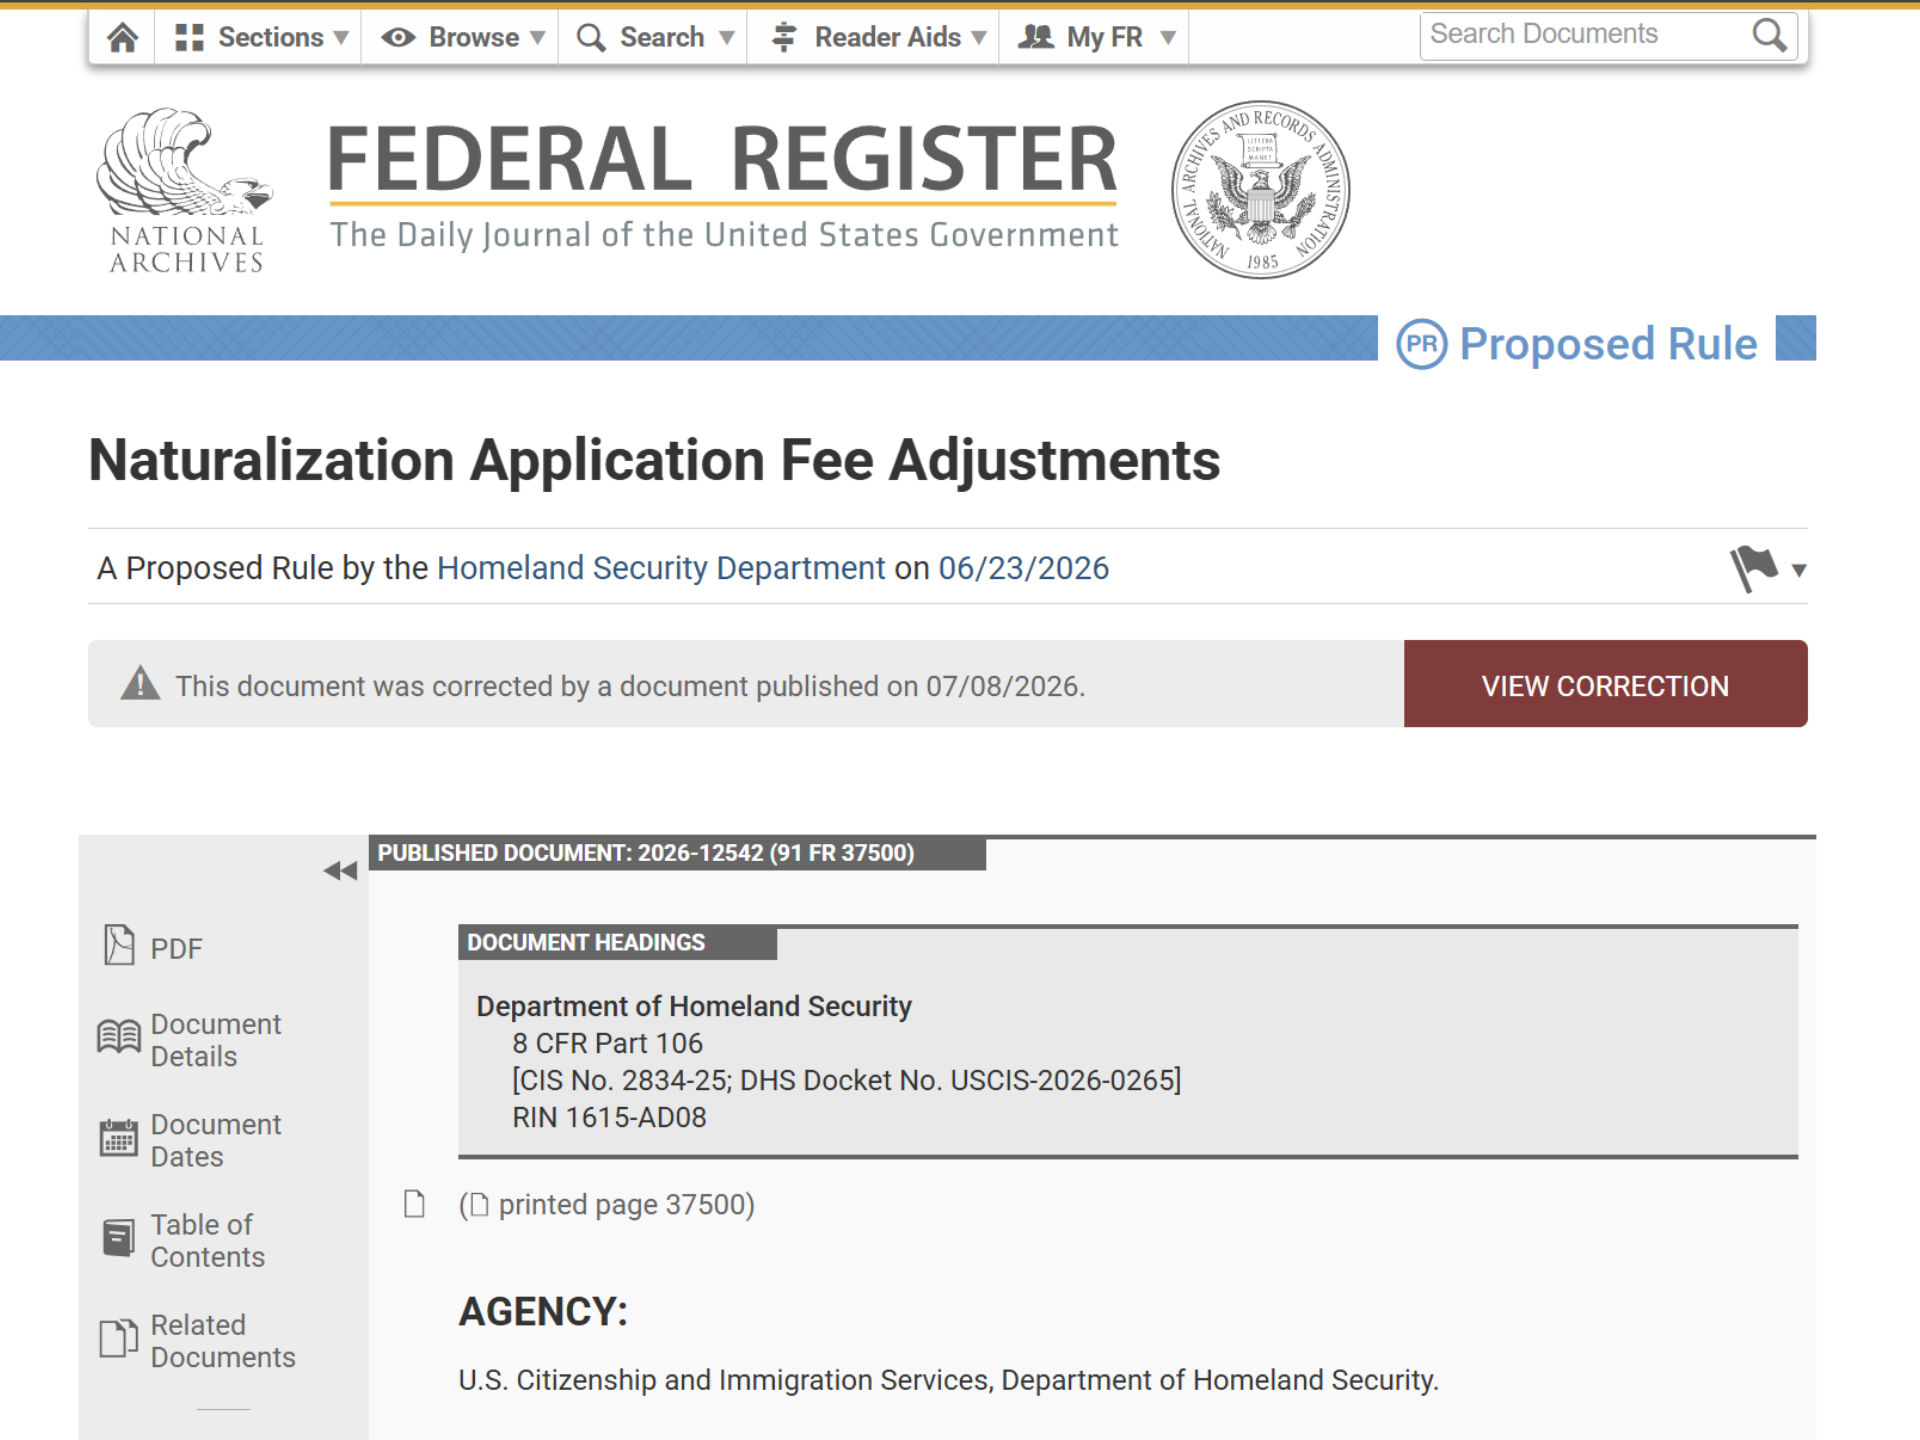The height and width of the screenshot is (1440, 1920).
Task: Click the View Correction button
Action: click(x=1605, y=684)
